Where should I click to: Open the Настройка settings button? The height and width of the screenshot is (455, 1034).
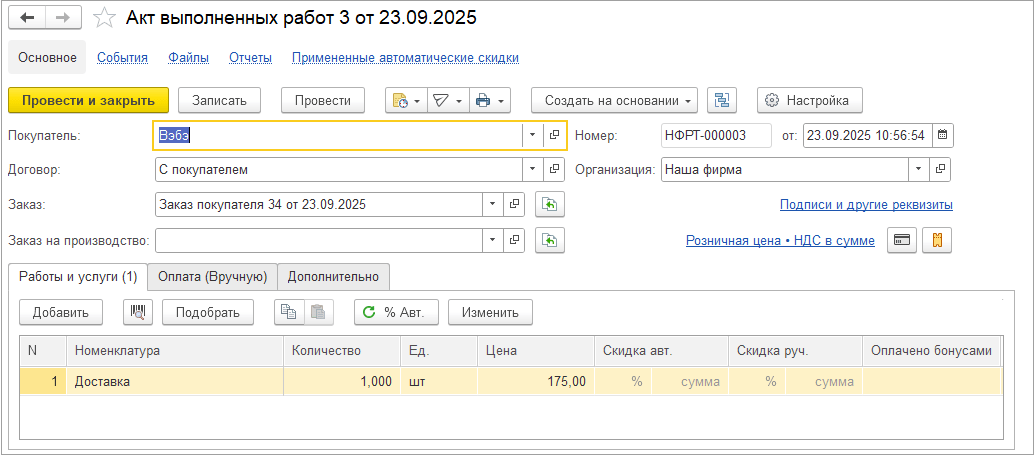point(809,101)
